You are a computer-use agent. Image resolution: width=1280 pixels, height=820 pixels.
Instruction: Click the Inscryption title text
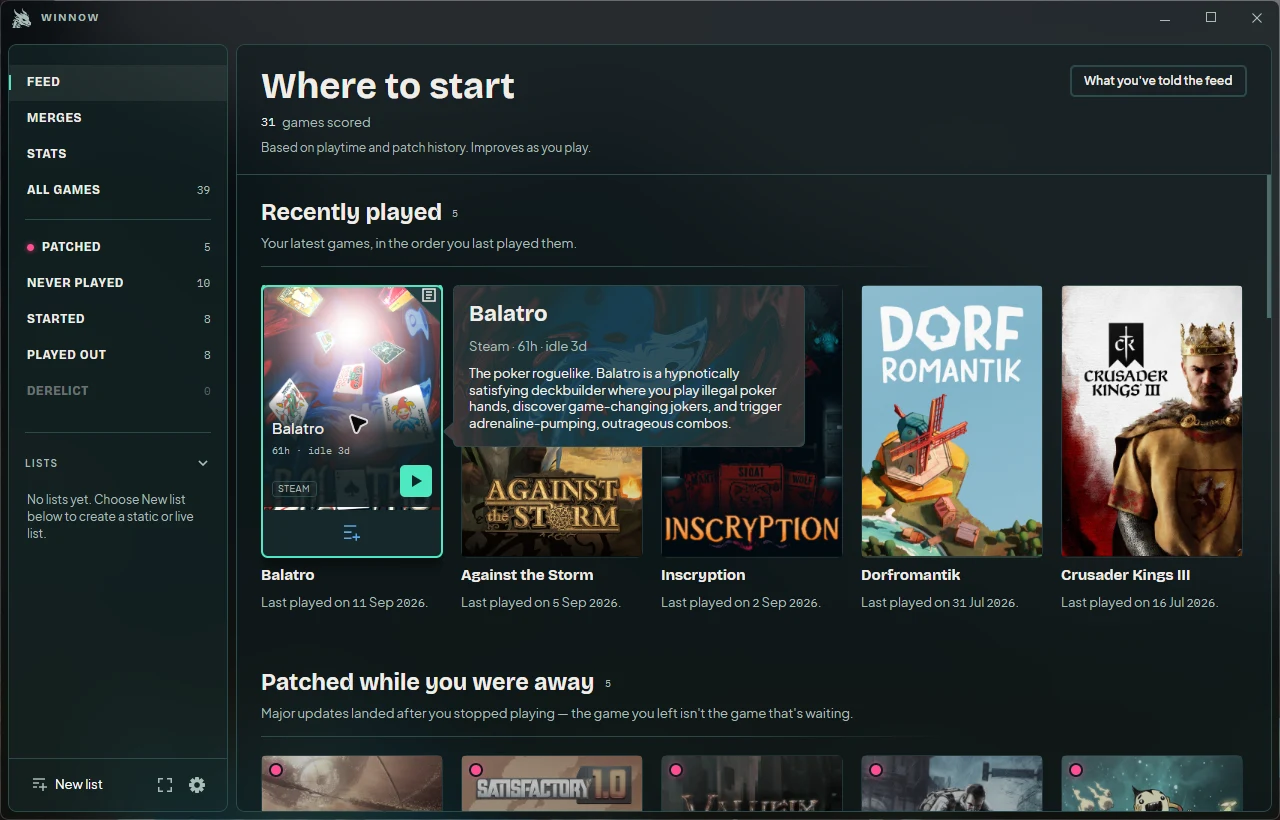click(x=703, y=575)
